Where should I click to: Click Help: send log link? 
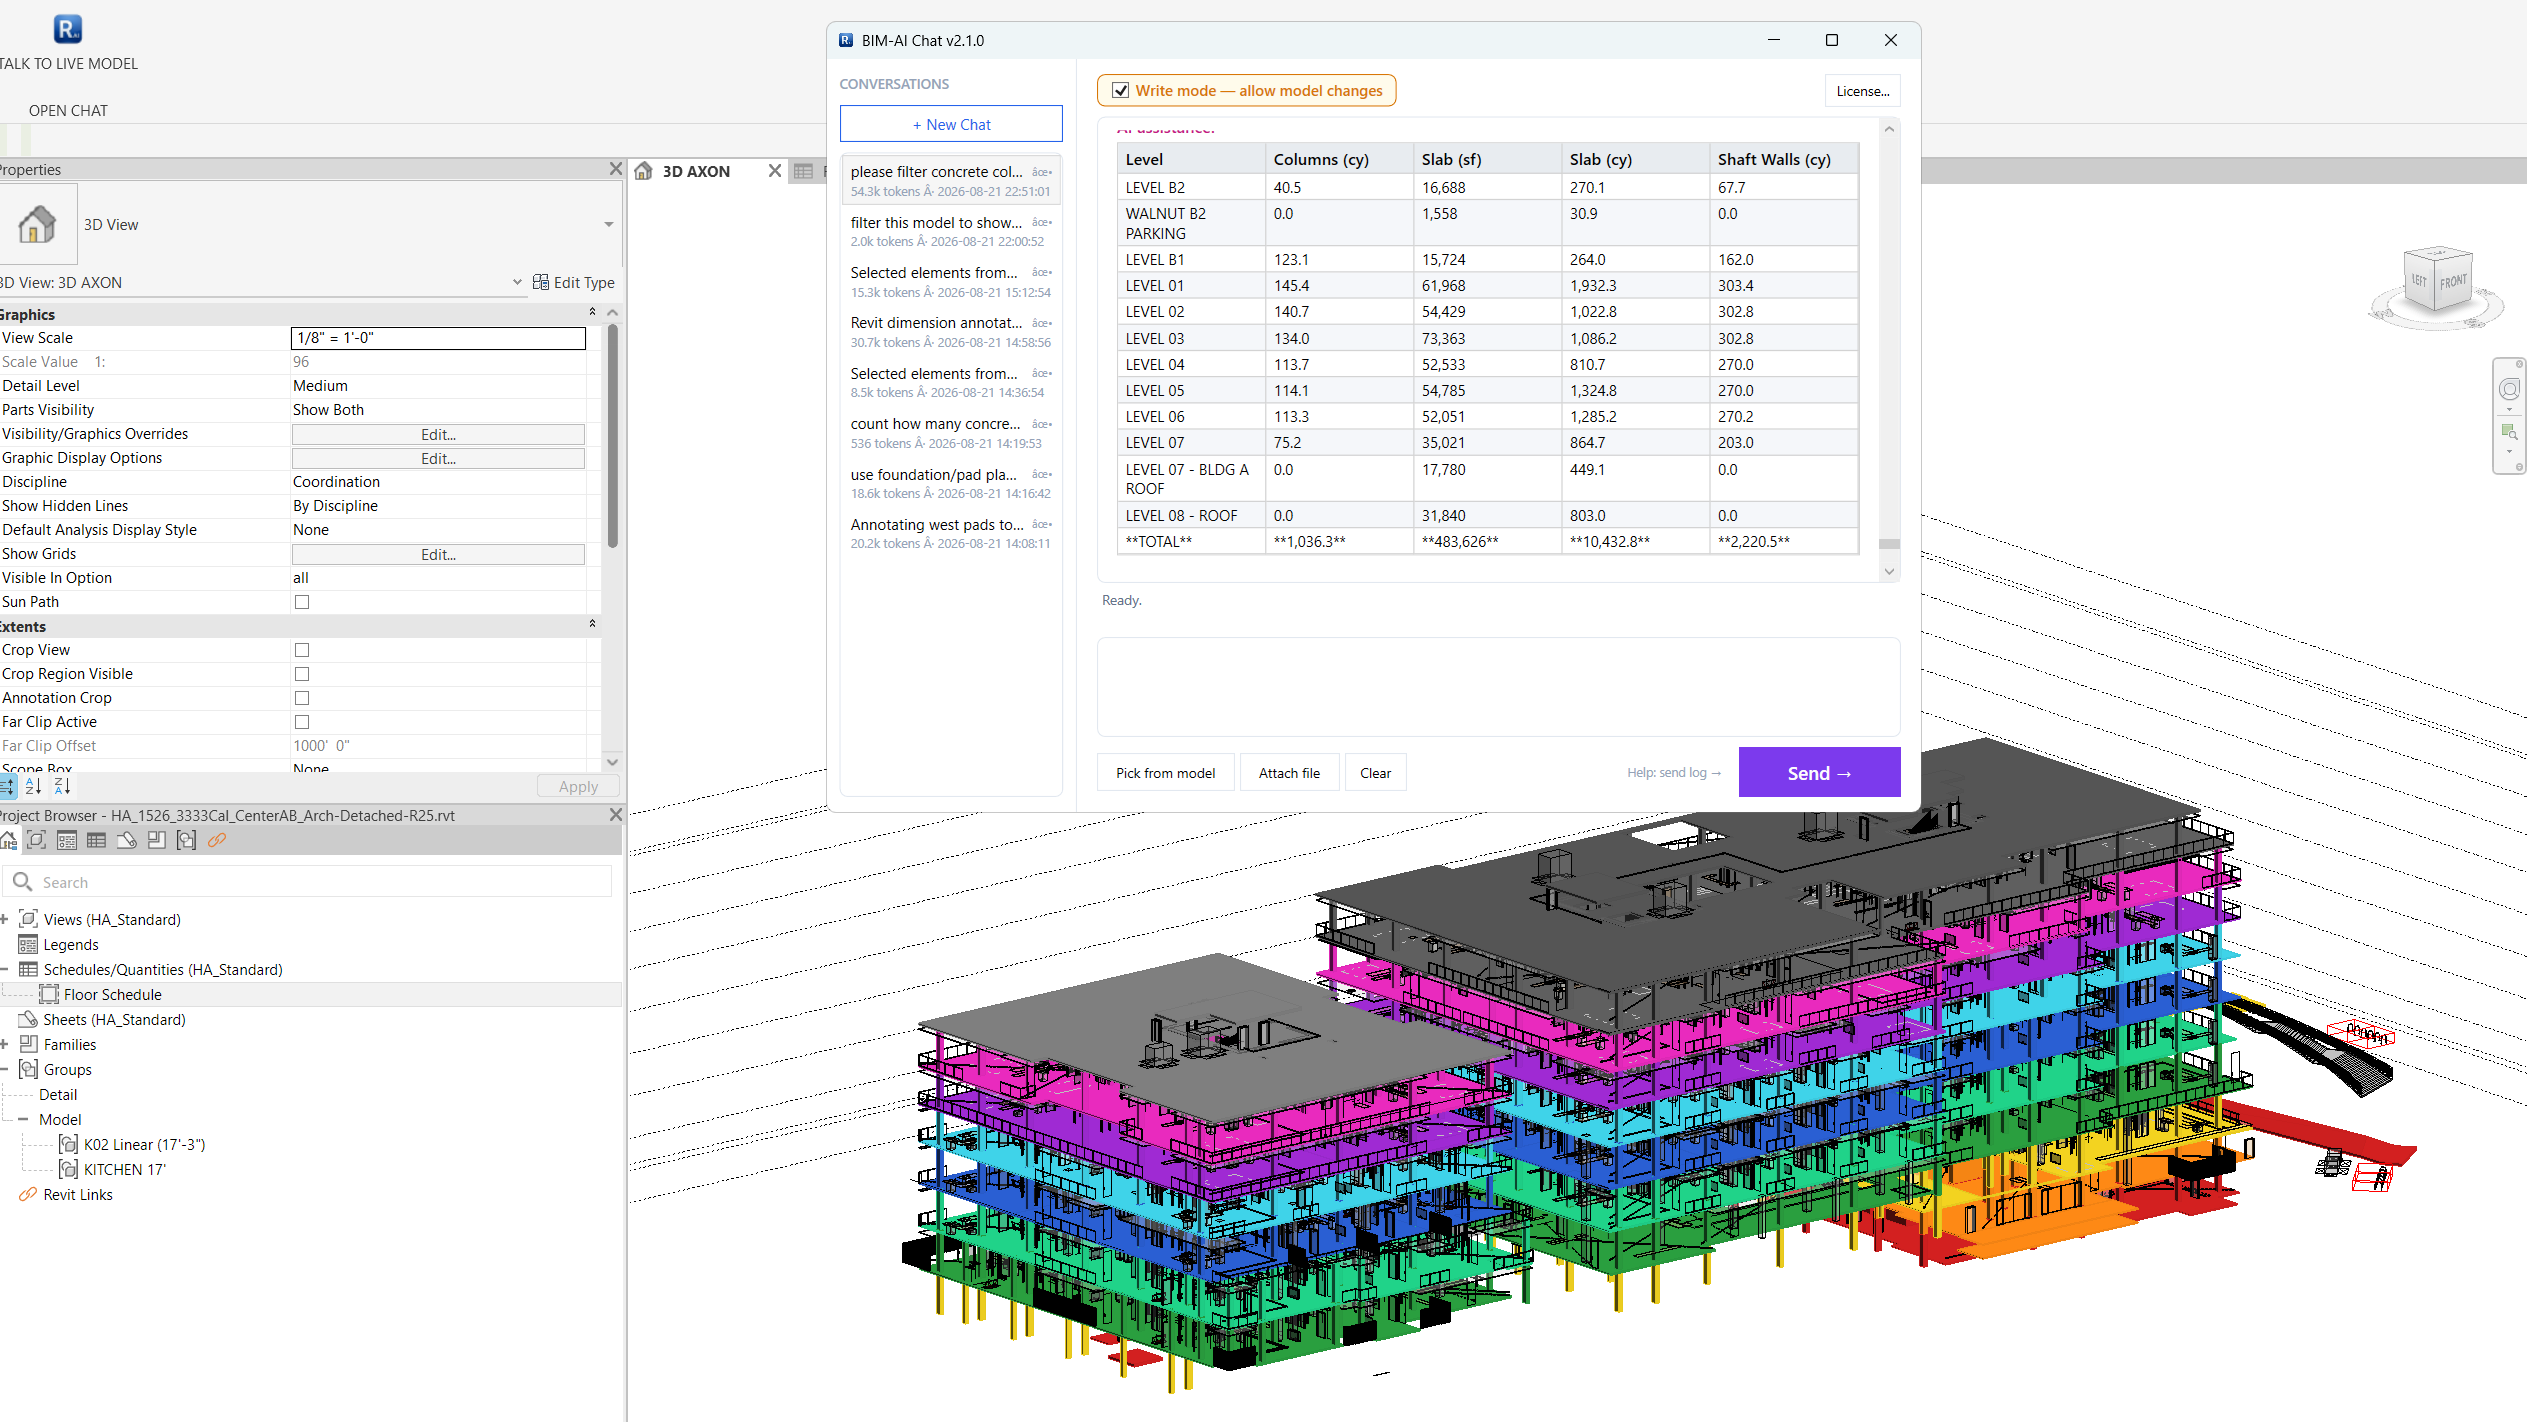(x=1674, y=772)
